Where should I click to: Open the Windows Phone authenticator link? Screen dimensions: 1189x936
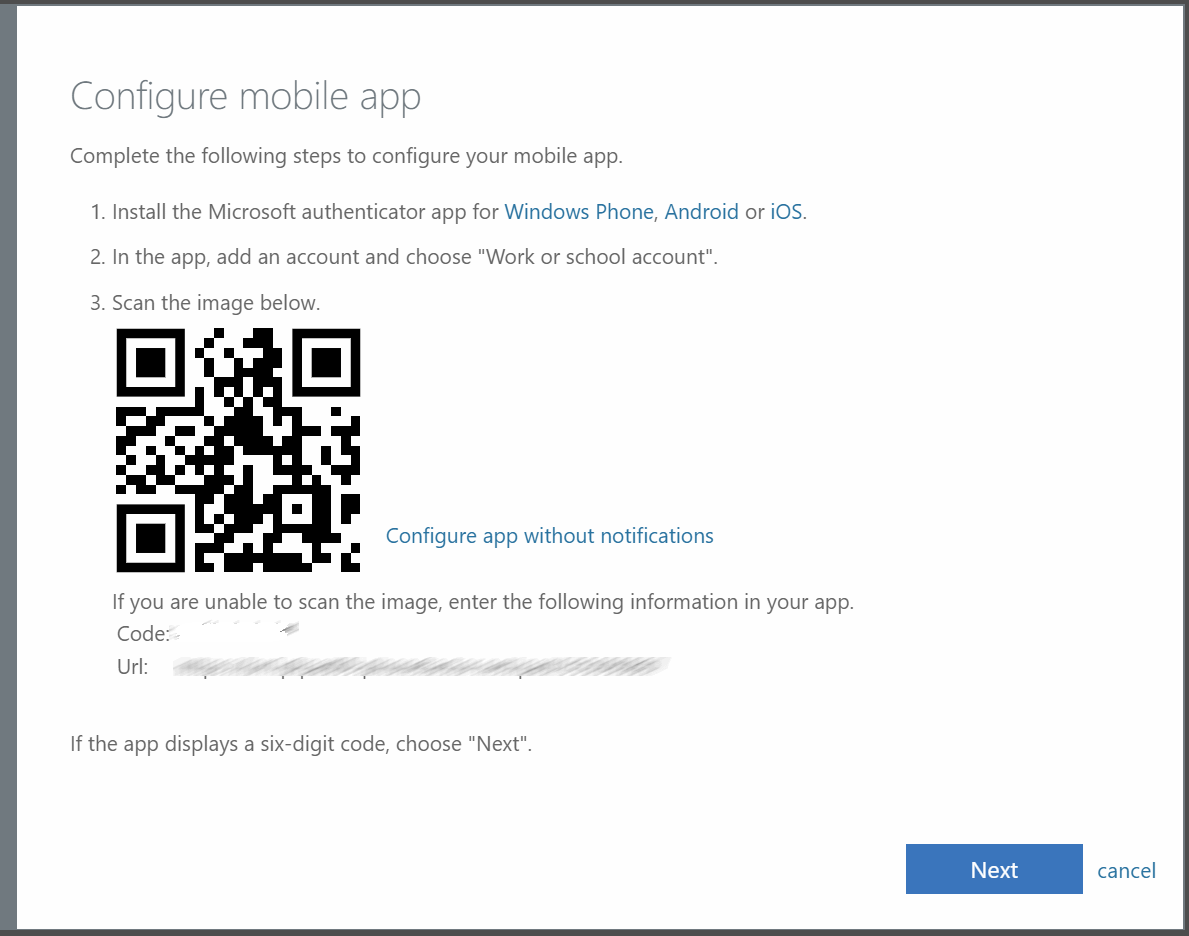pyautogui.click(x=579, y=212)
